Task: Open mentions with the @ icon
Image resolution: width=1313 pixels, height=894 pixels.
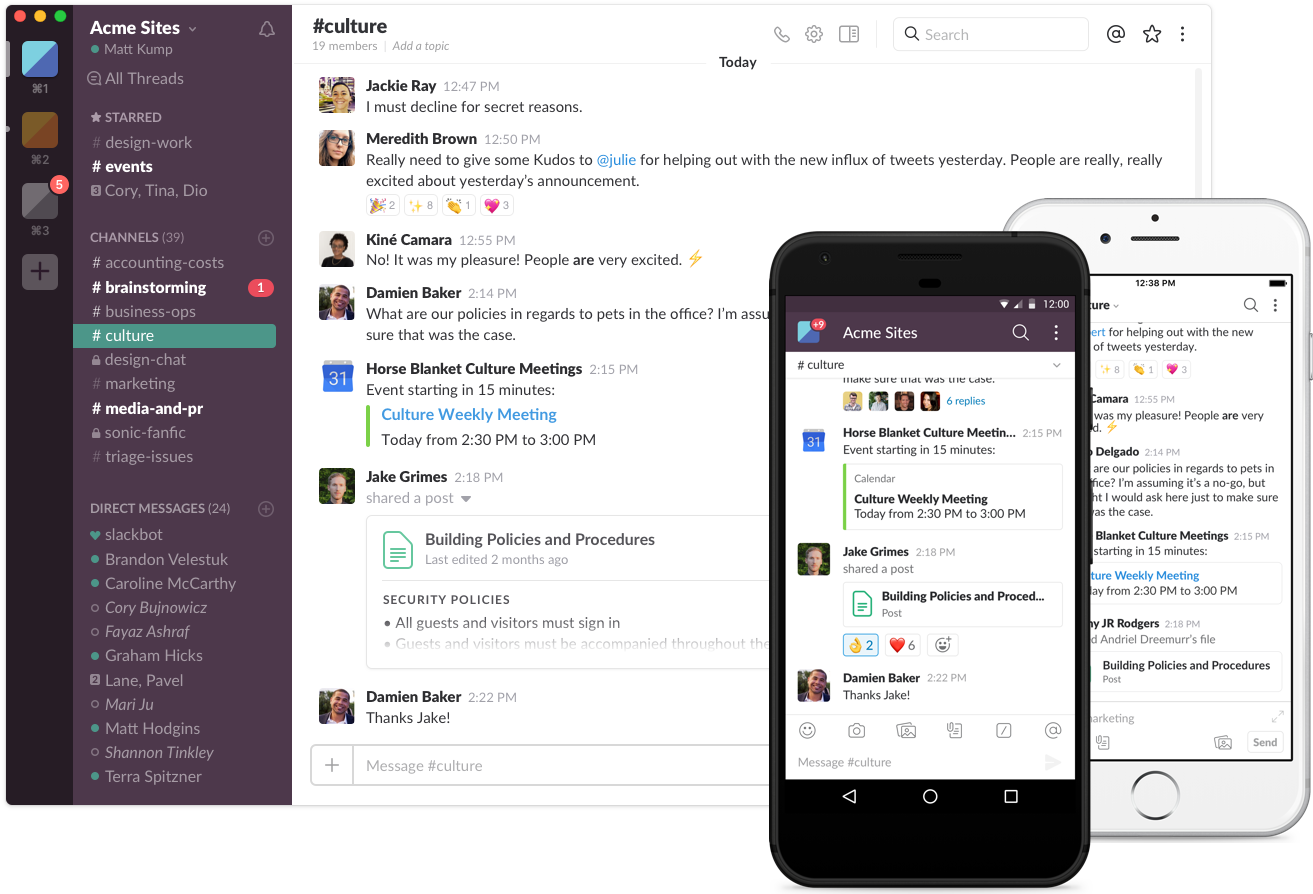Action: pos(1116,34)
